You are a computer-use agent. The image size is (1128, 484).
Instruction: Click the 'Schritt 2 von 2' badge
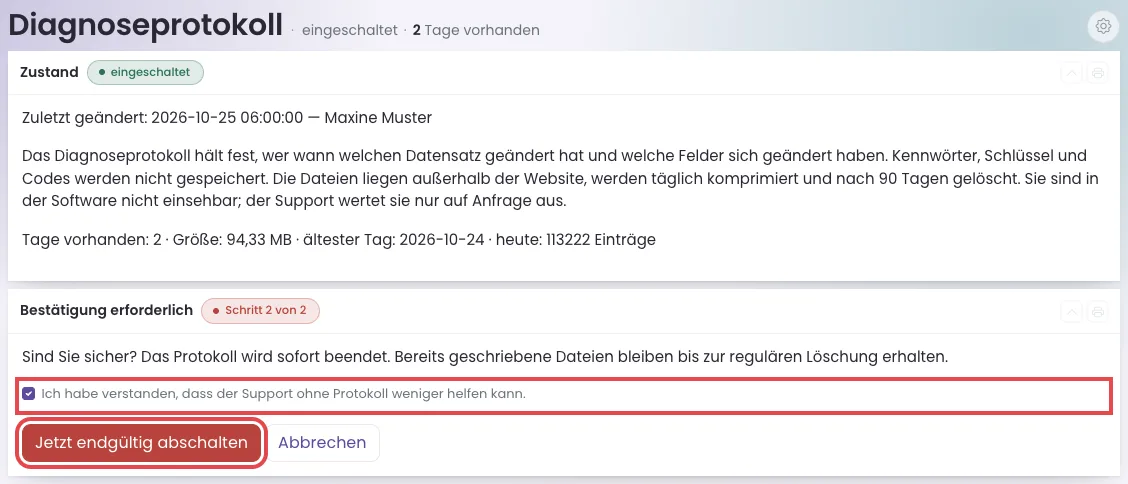pyautogui.click(x=260, y=311)
